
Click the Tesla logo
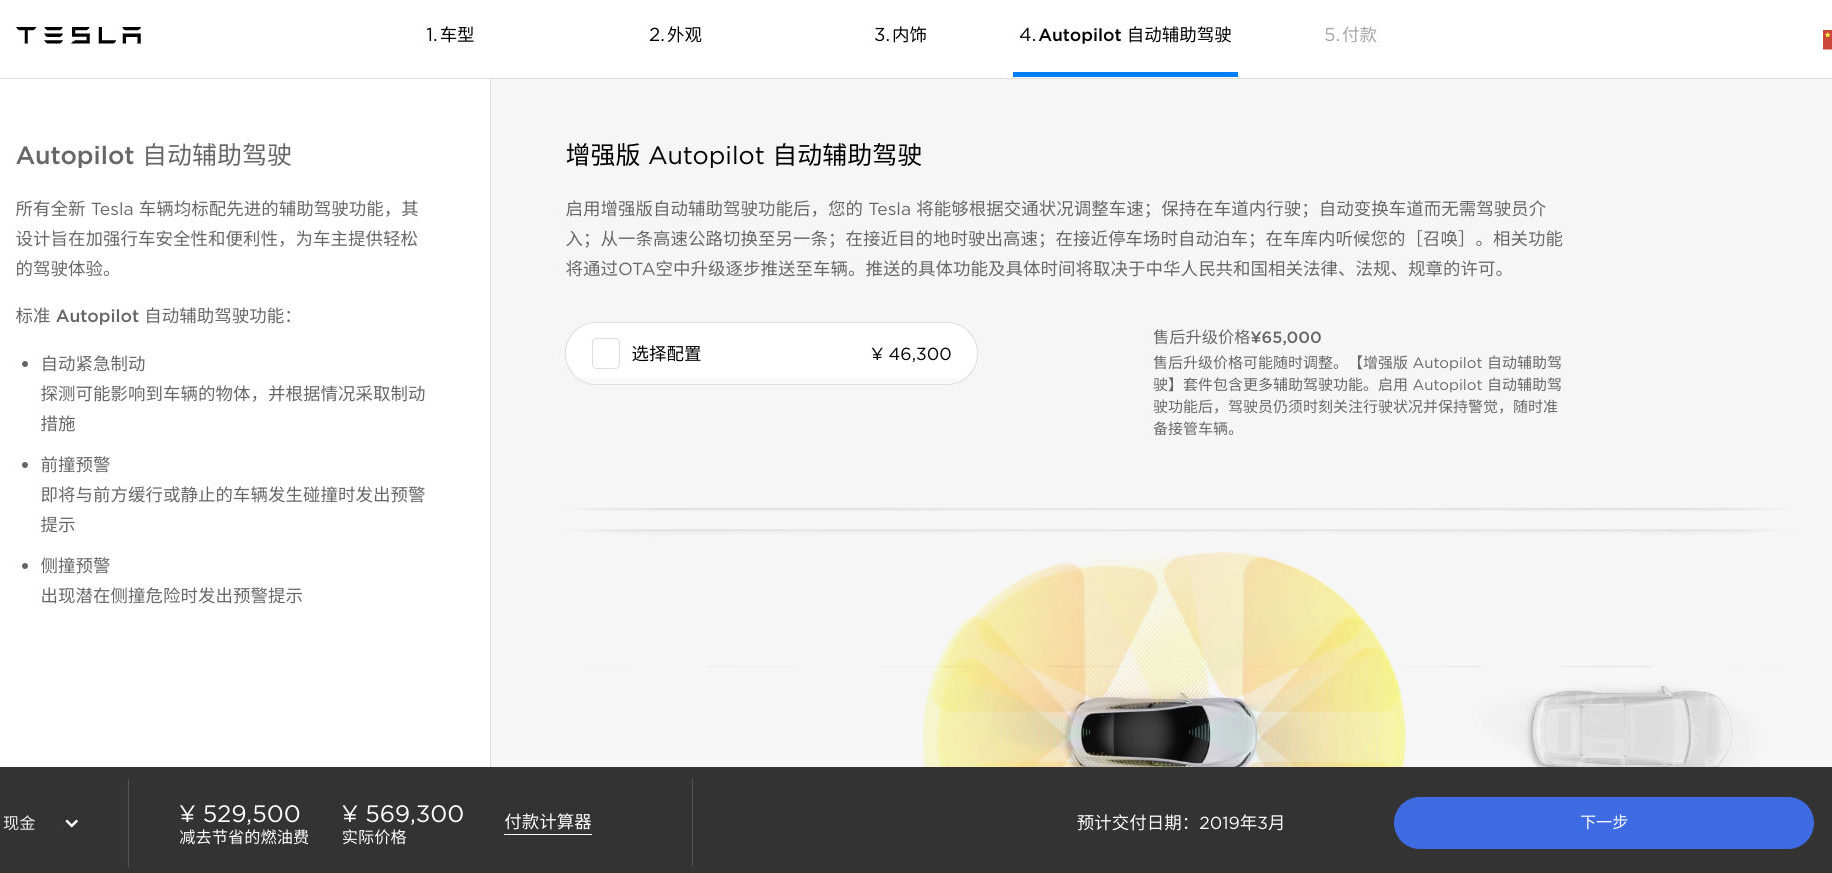click(x=79, y=35)
